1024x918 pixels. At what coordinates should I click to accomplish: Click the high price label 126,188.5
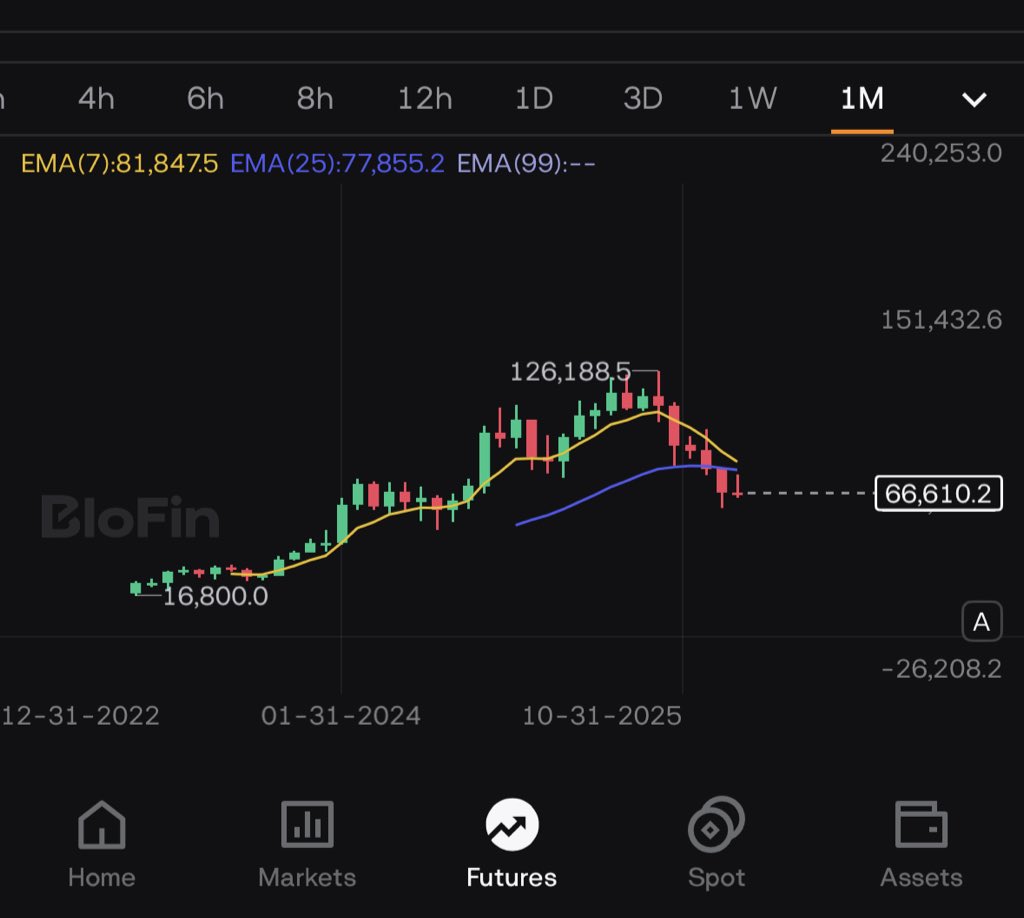coord(568,371)
